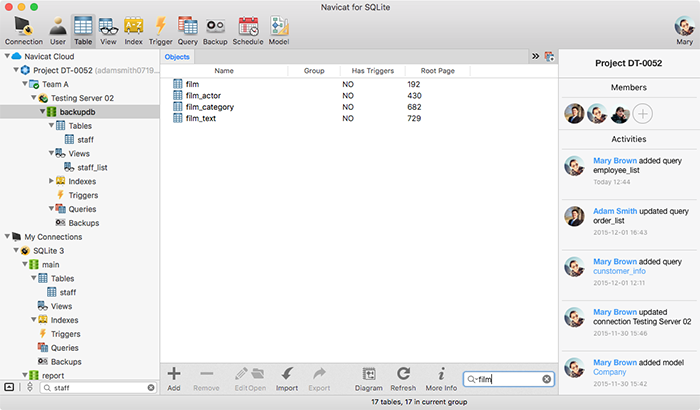Focus the staff sidebar search field
The width and height of the screenshot is (700, 410).
pyautogui.click(x=98, y=388)
